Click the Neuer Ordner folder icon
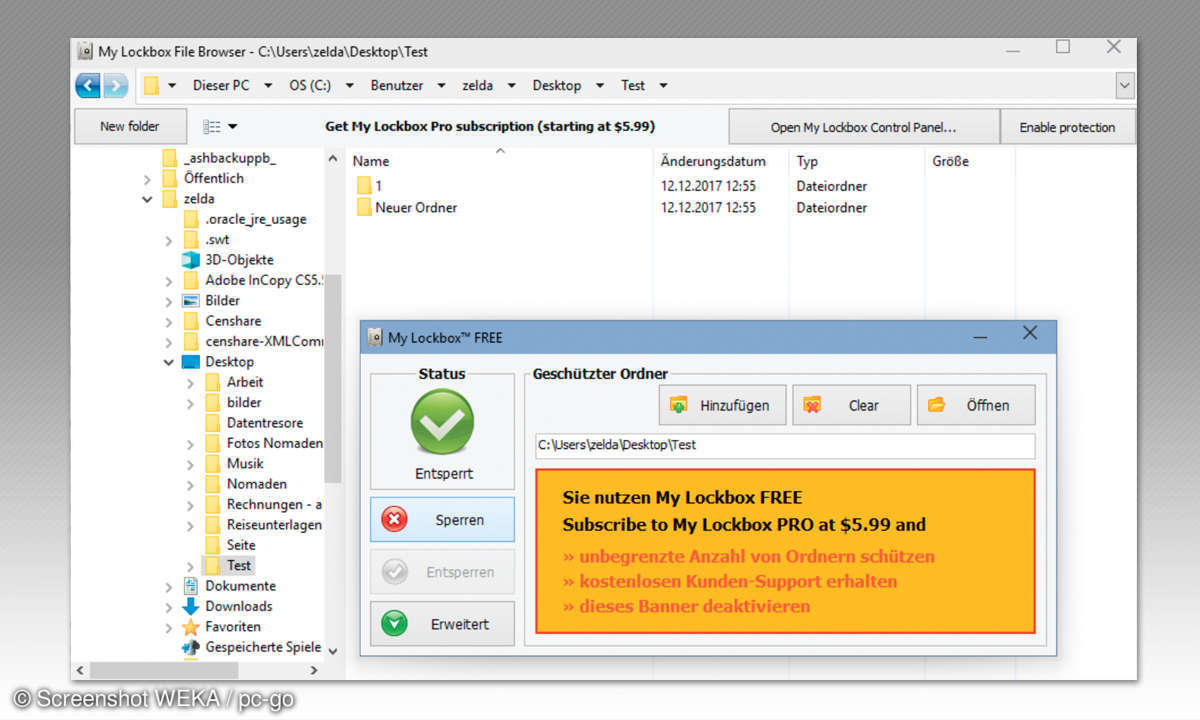Viewport: 1200px width, 720px height. pos(363,208)
